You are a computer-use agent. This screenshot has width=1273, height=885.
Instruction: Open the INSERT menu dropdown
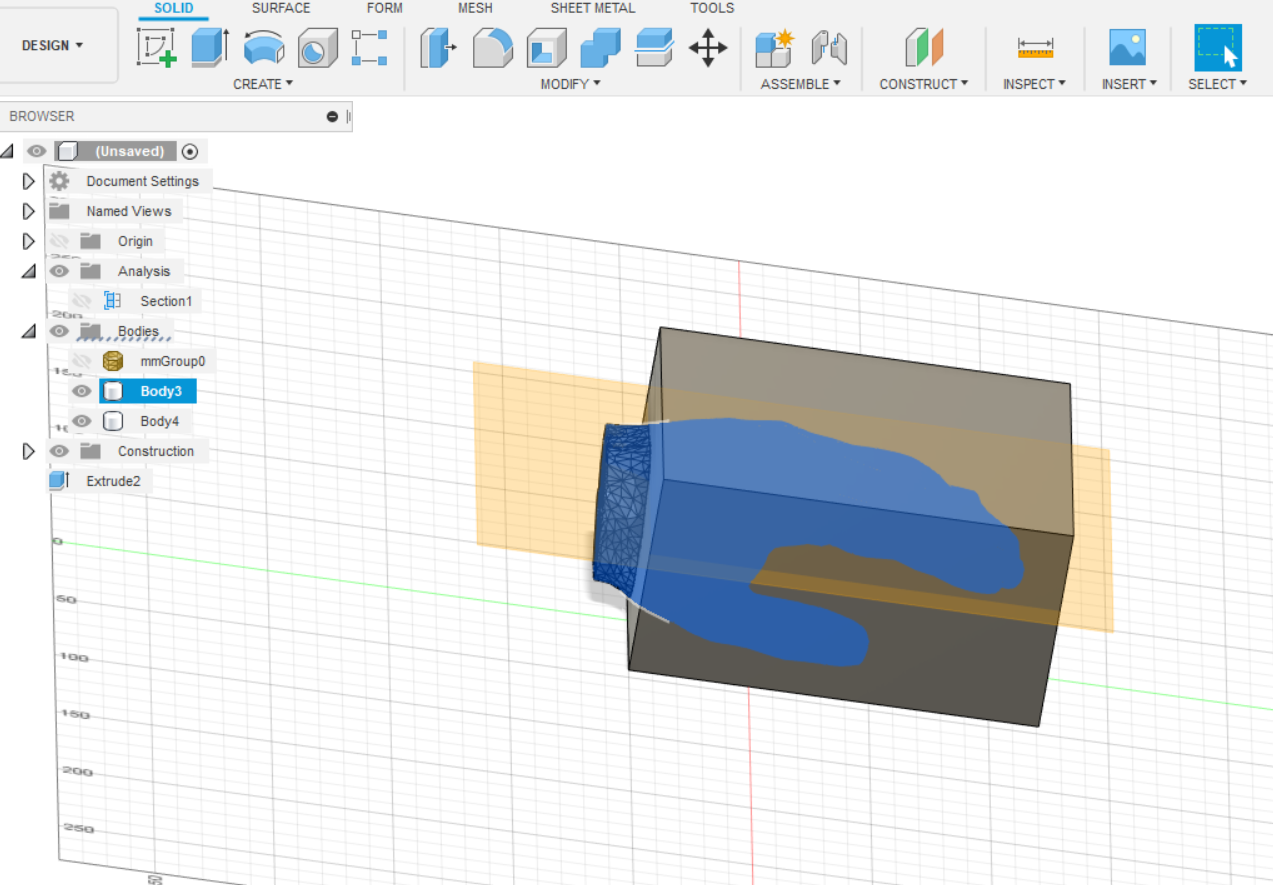click(x=1129, y=84)
